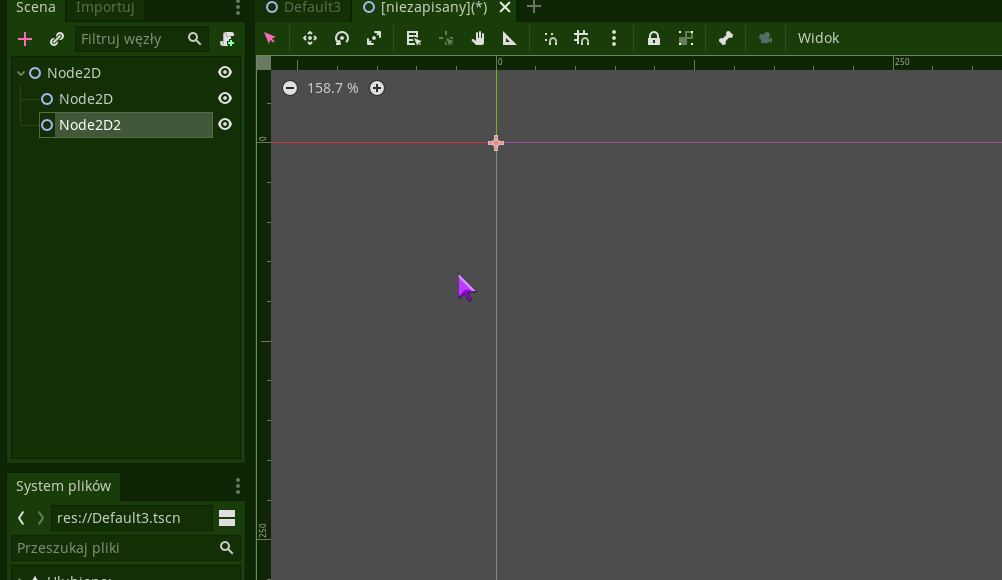Toggle visibility of the root Node2D
Viewport: 1002px width, 580px height.
click(x=225, y=72)
